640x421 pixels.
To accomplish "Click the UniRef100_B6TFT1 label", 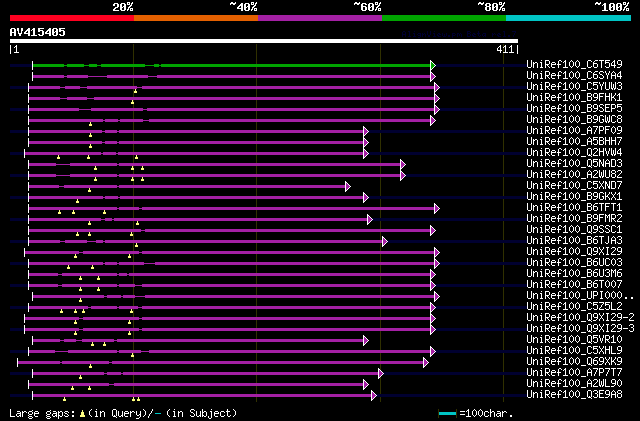I will click(574, 208).
